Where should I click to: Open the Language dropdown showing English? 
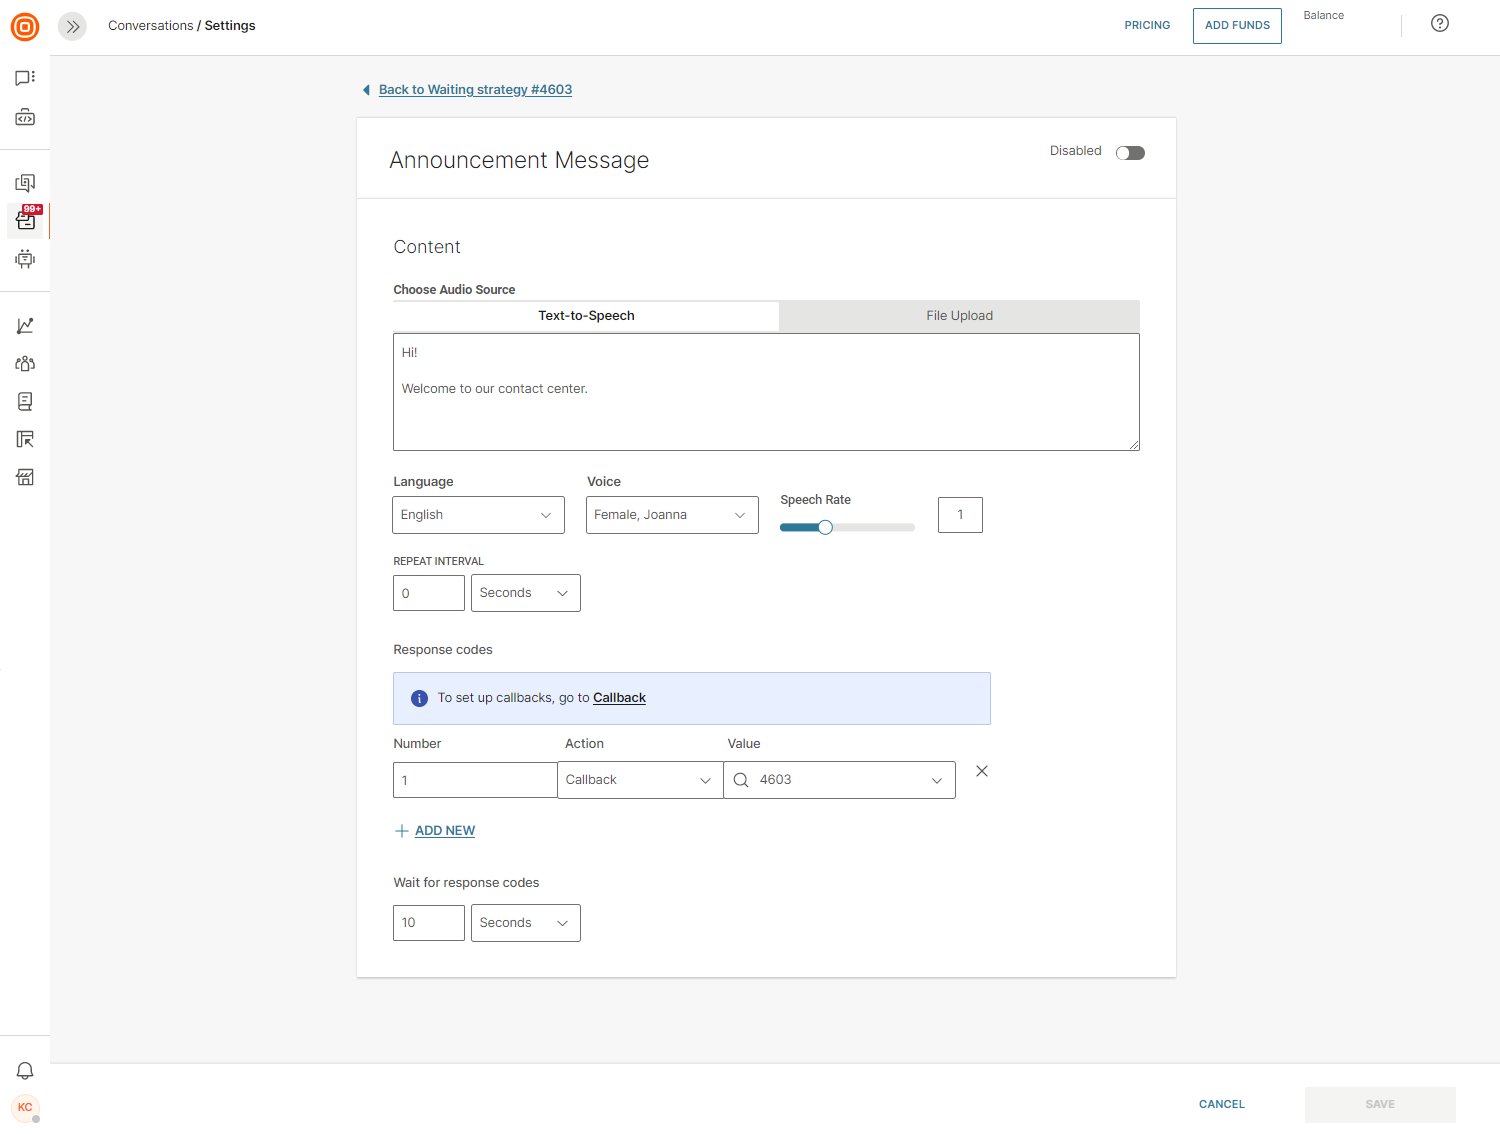[478, 515]
